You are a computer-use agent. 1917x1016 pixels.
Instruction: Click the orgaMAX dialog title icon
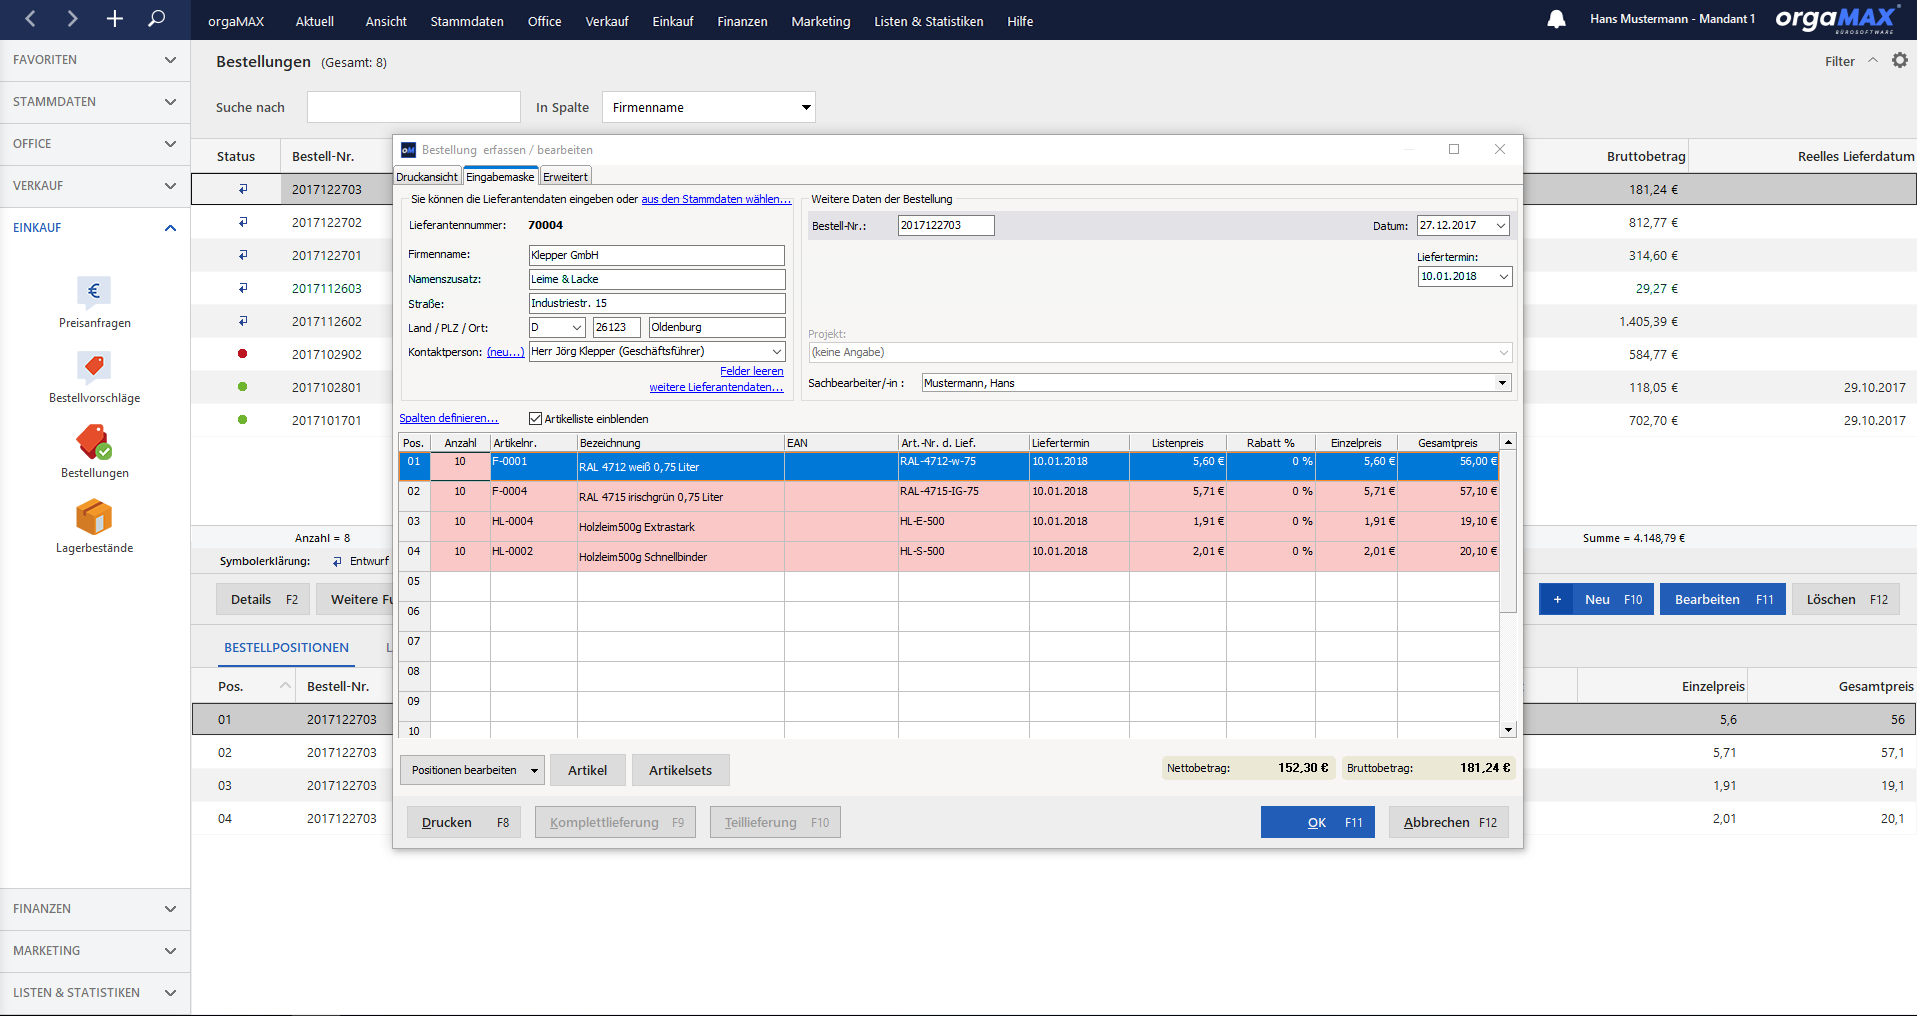point(408,150)
